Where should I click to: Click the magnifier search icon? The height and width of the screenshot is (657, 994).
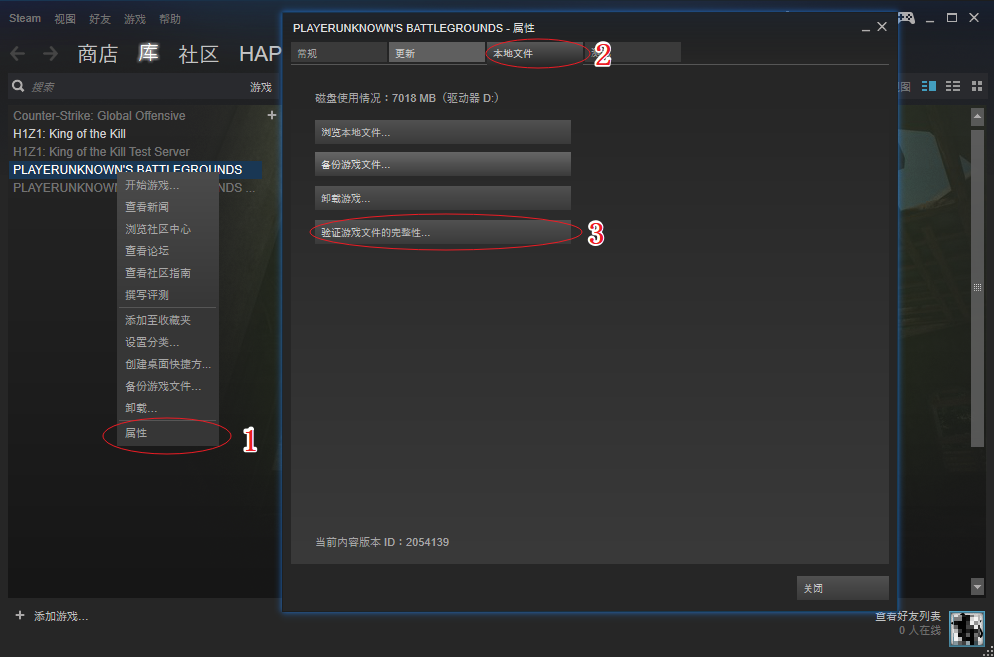18,86
